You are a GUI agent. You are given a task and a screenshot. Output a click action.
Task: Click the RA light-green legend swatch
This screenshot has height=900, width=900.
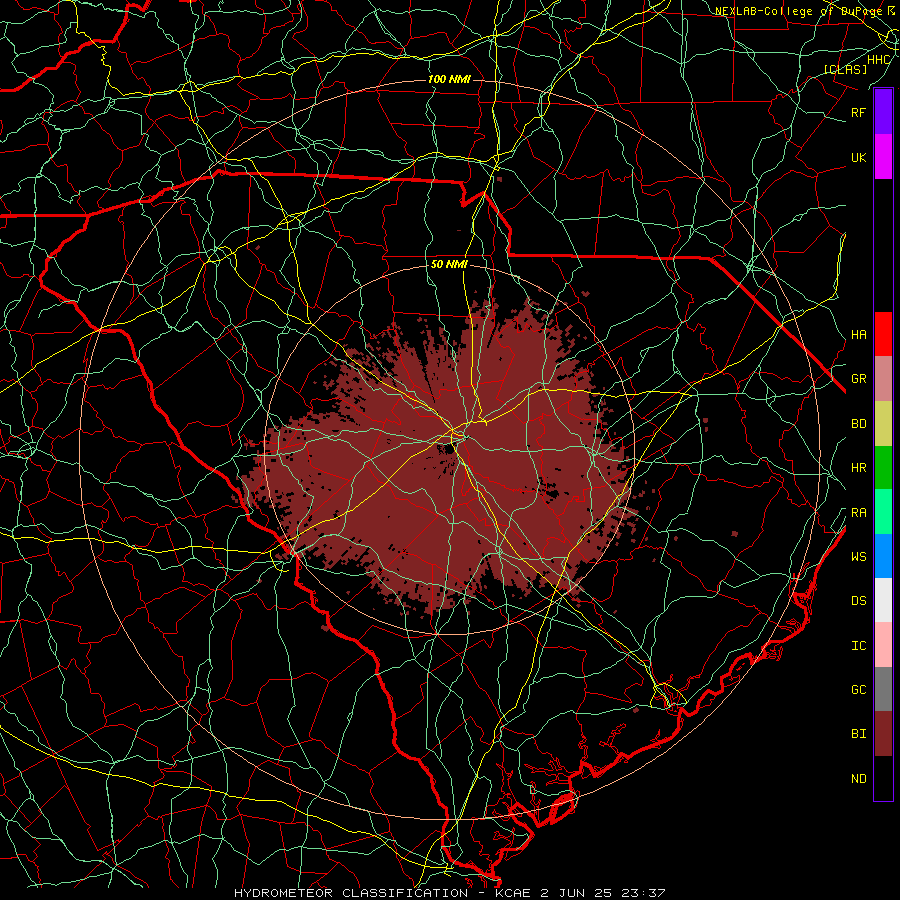[x=883, y=512]
